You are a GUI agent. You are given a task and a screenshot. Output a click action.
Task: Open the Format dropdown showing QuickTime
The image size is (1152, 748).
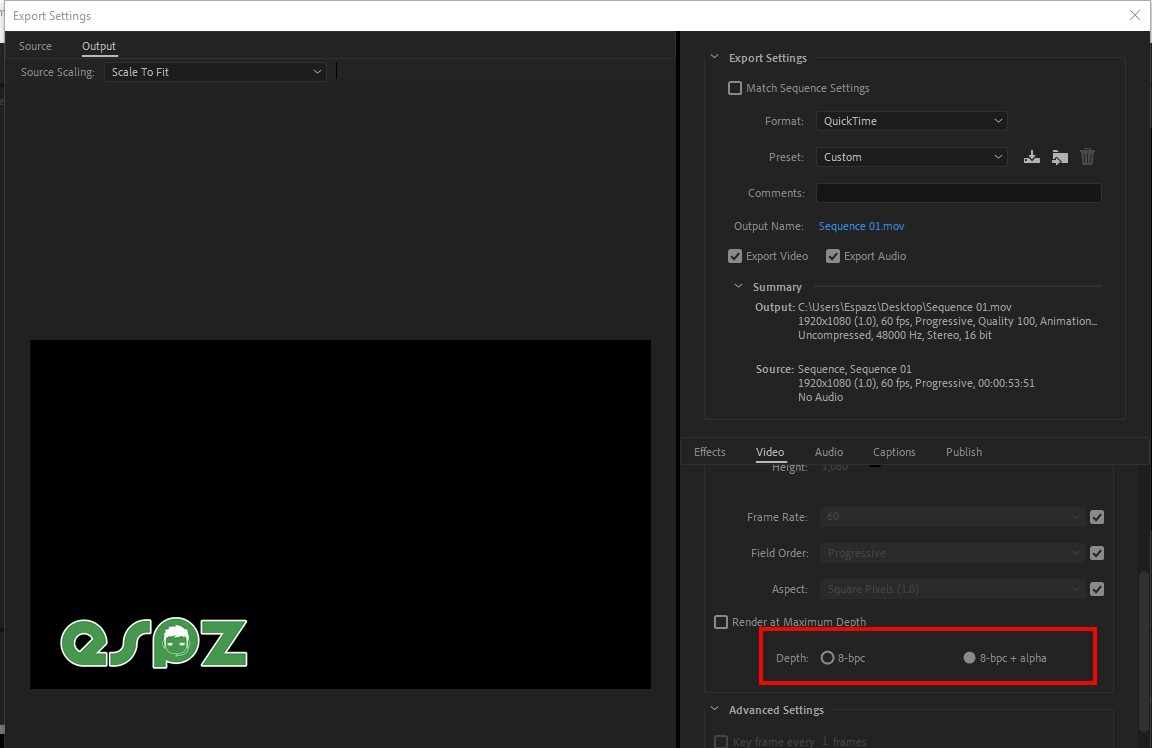coord(911,120)
